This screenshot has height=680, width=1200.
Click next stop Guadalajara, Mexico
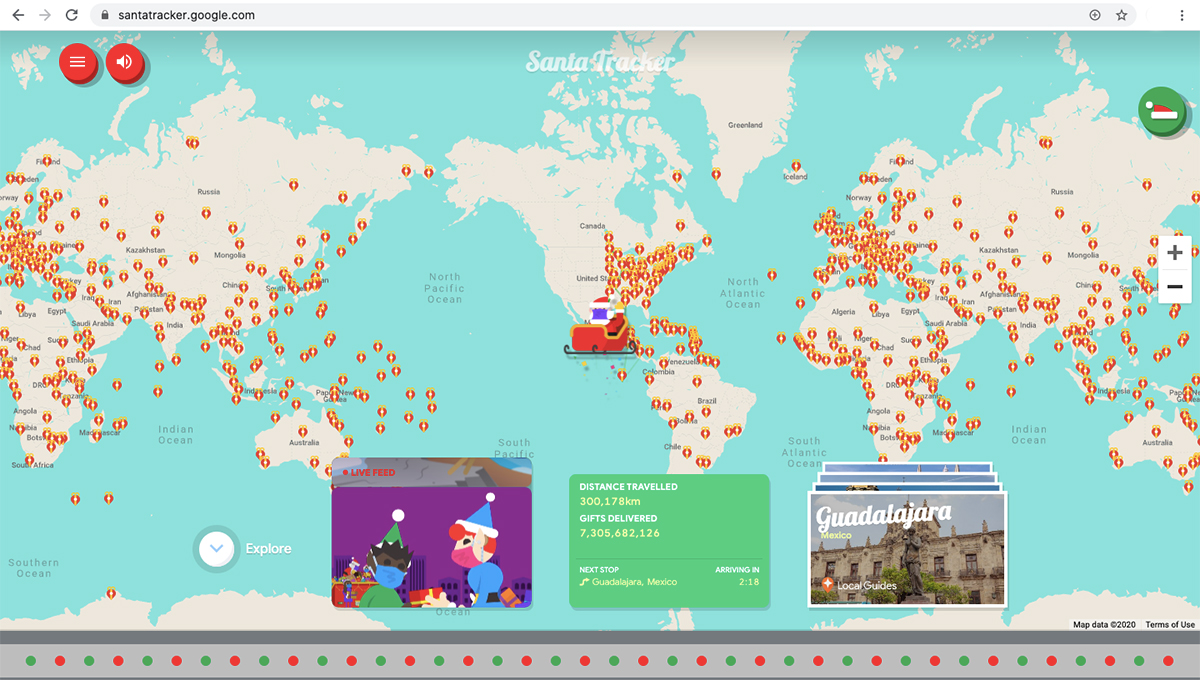tap(628, 582)
